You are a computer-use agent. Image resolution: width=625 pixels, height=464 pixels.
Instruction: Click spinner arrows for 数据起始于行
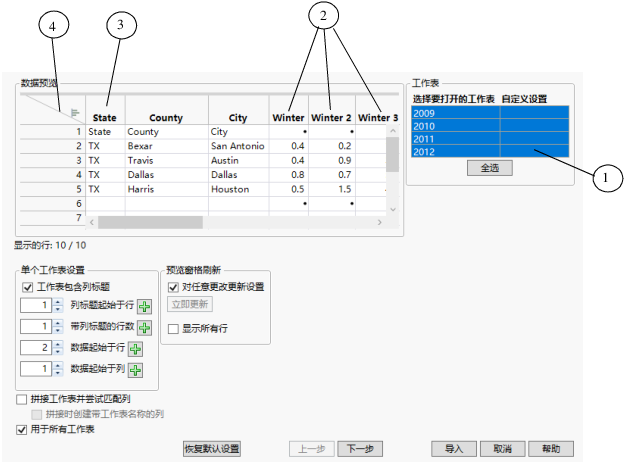pyautogui.click(x=58, y=348)
